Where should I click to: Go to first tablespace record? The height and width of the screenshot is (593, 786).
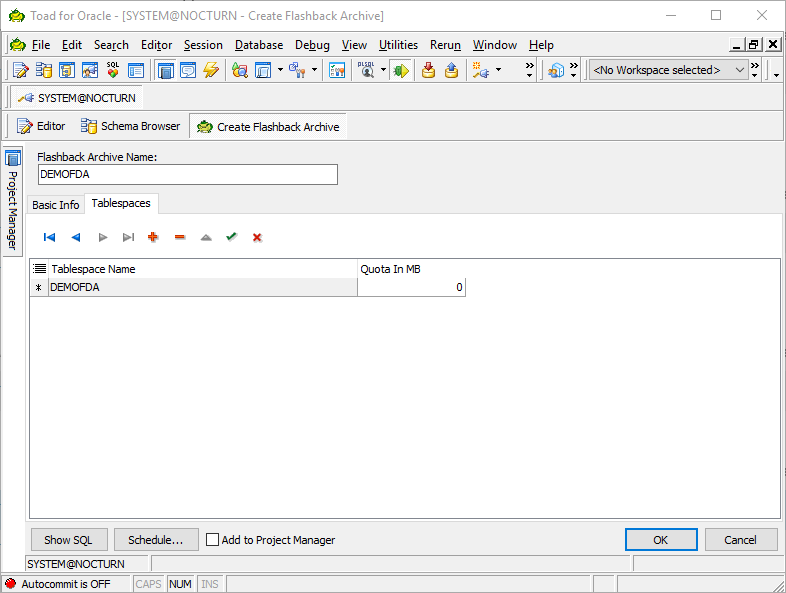tap(49, 237)
